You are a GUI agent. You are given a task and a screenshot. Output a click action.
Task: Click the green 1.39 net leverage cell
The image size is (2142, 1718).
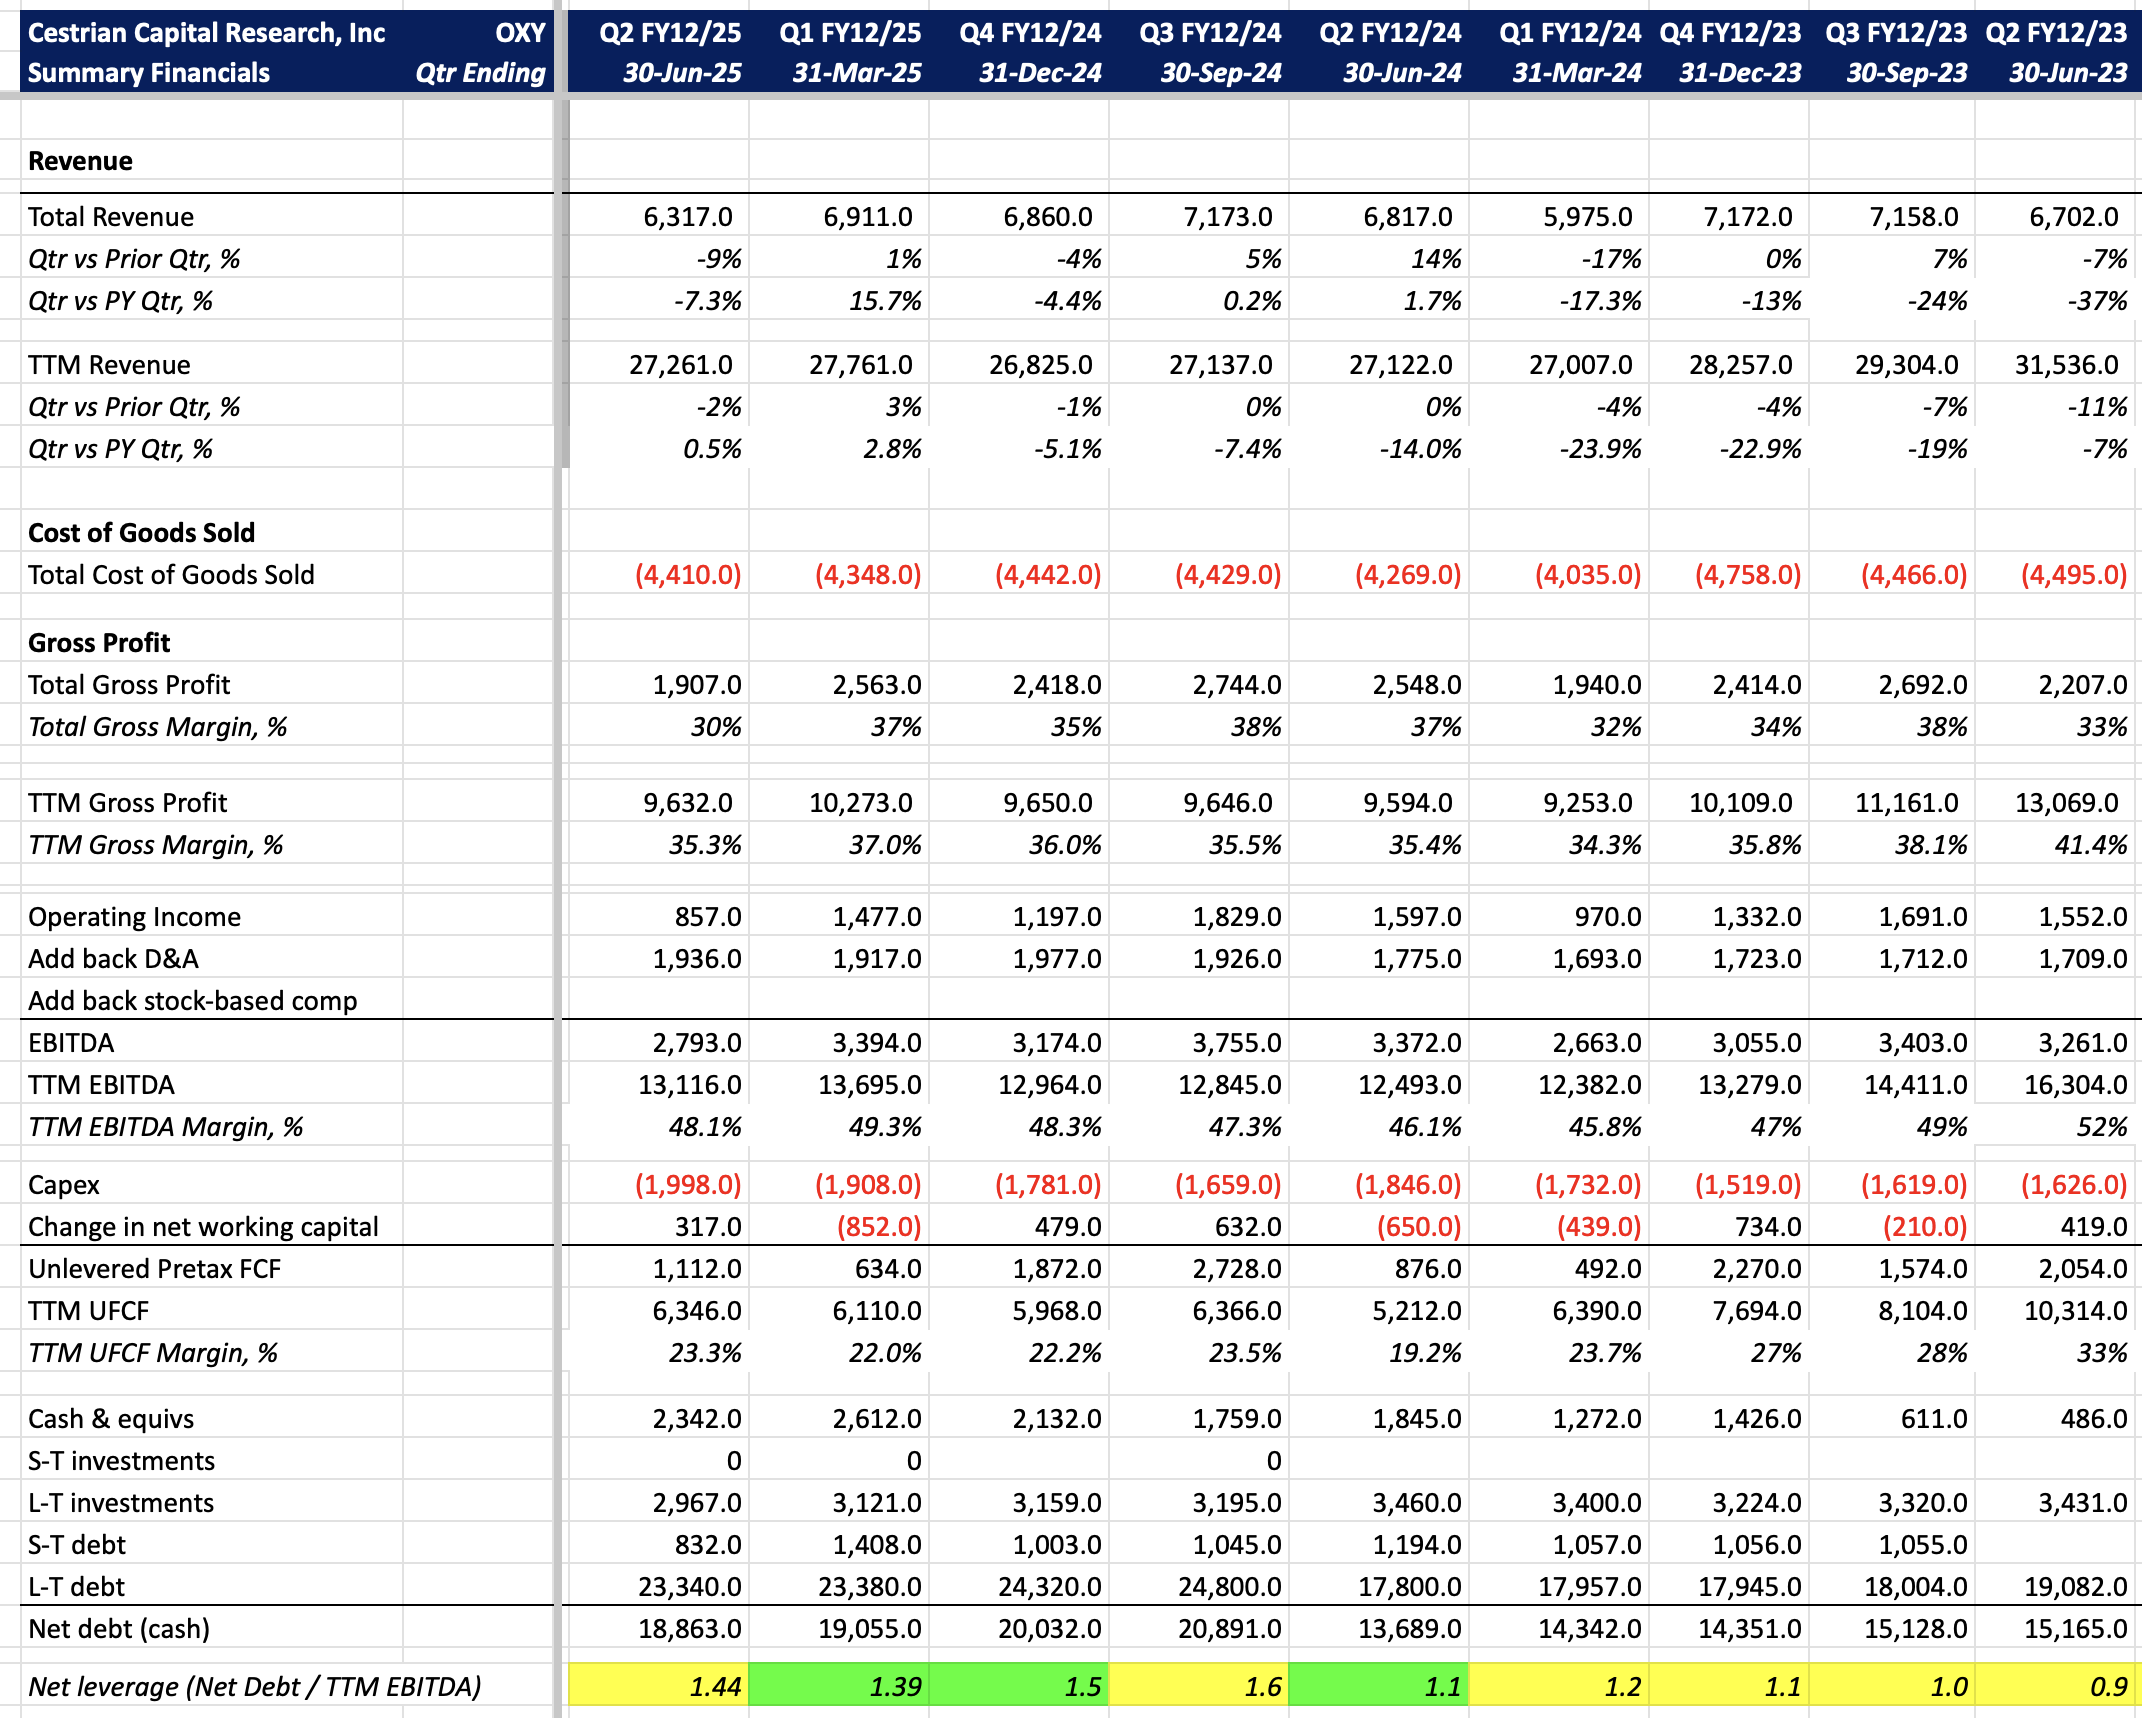[838, 1686]
